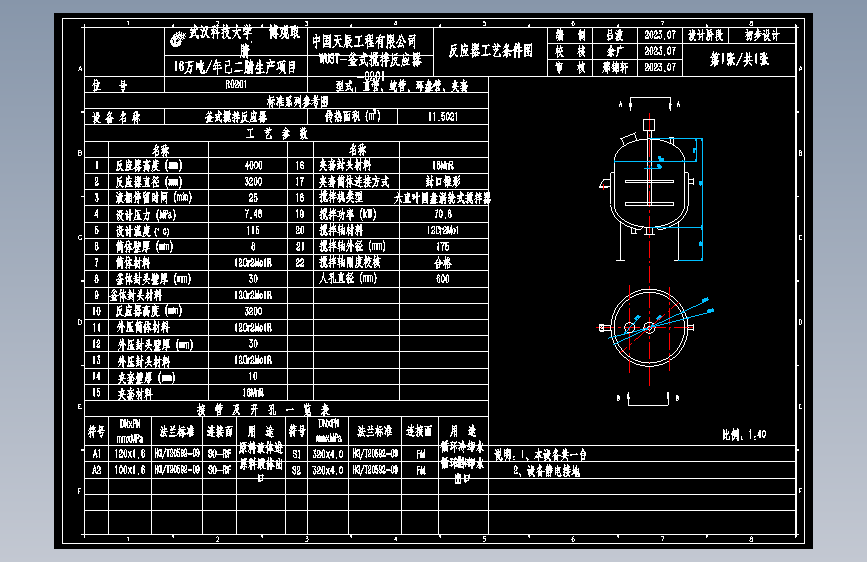Screen dimensions: 867x562
Task: Select the 反应器直径 (mm) label in row 2
Action: [x=149, y=181]
